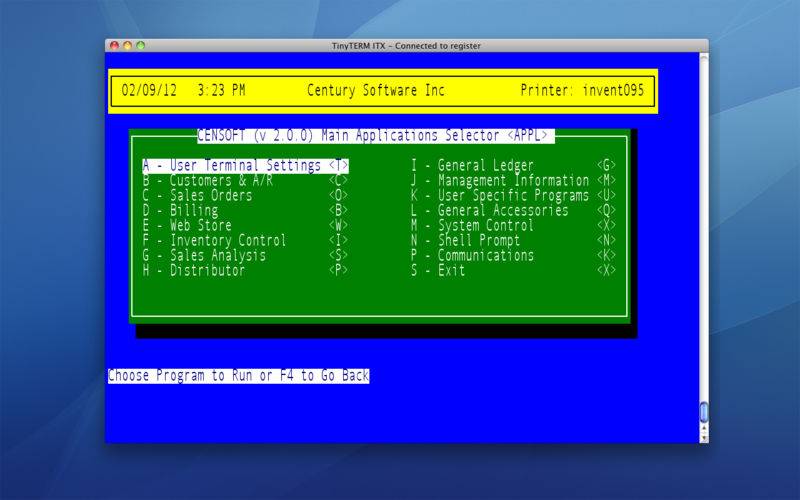Select User Specific Programs entry
The height and width of the screenshot is (500, 800).
coord(513,195)
